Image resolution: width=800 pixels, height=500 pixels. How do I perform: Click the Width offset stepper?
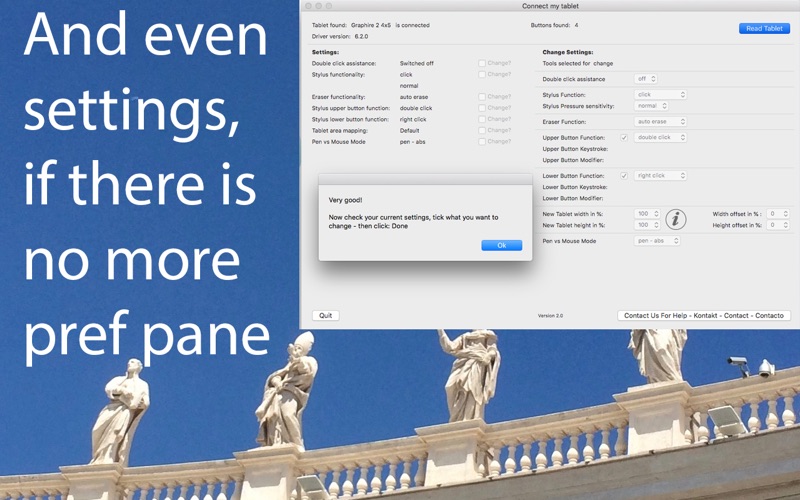(786, 214)
